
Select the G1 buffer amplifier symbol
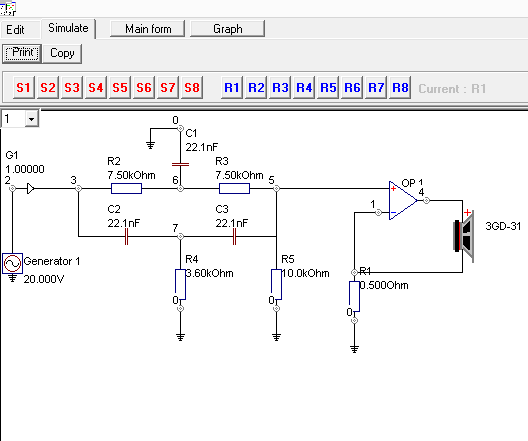tap(31, 189)
